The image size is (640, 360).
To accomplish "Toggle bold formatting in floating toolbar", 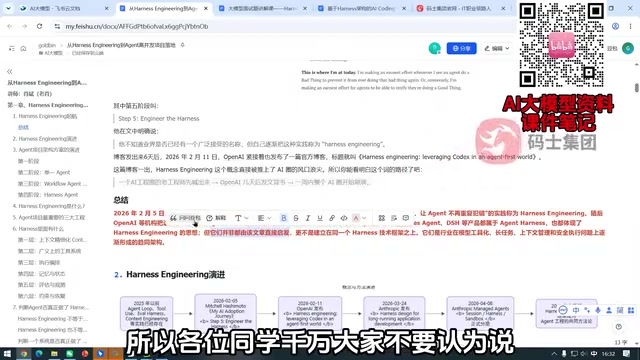I will pyautogui.click(x=284, y=218).
